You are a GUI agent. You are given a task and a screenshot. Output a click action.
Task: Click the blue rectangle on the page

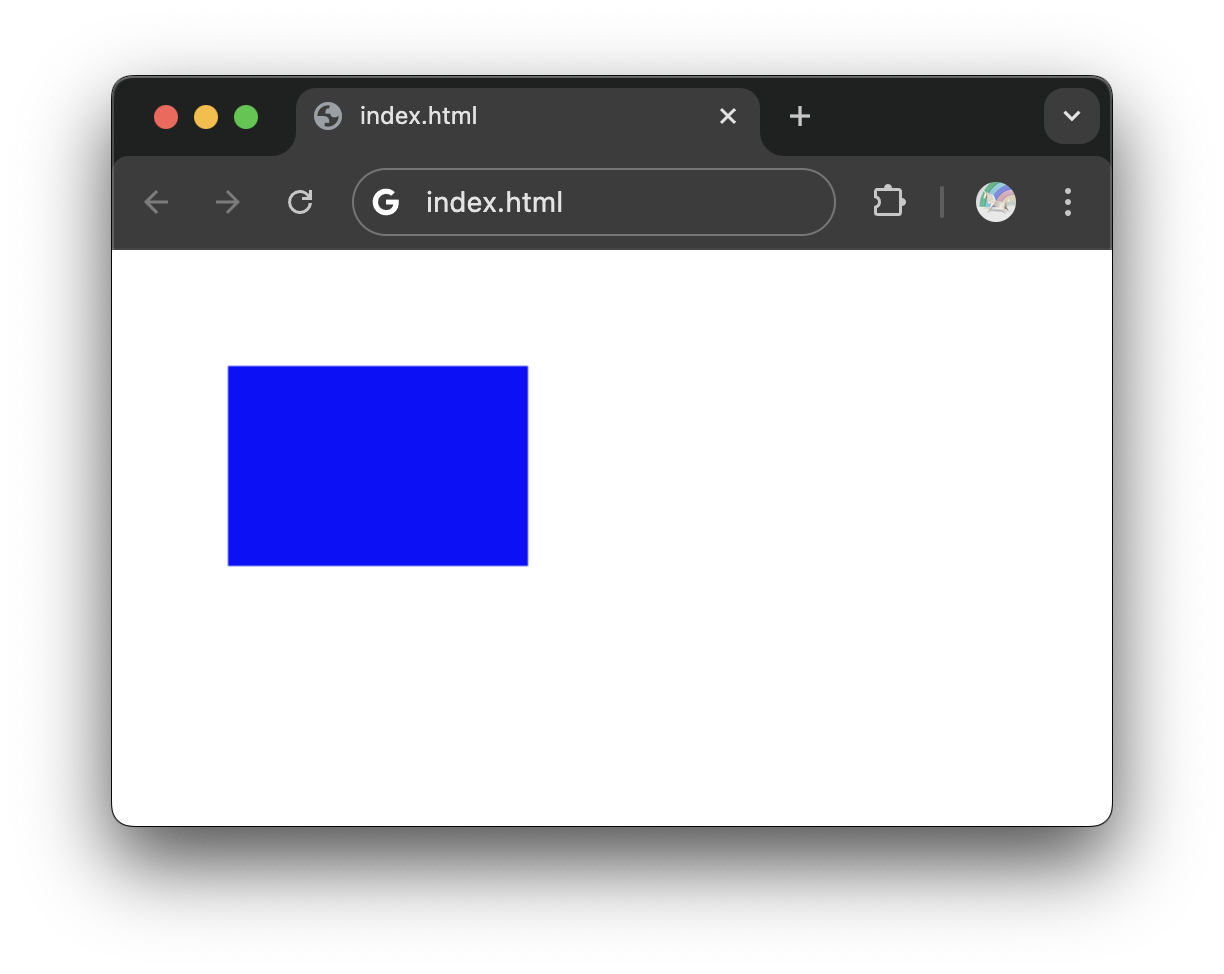pyautogui.click(x=378, y=466)
